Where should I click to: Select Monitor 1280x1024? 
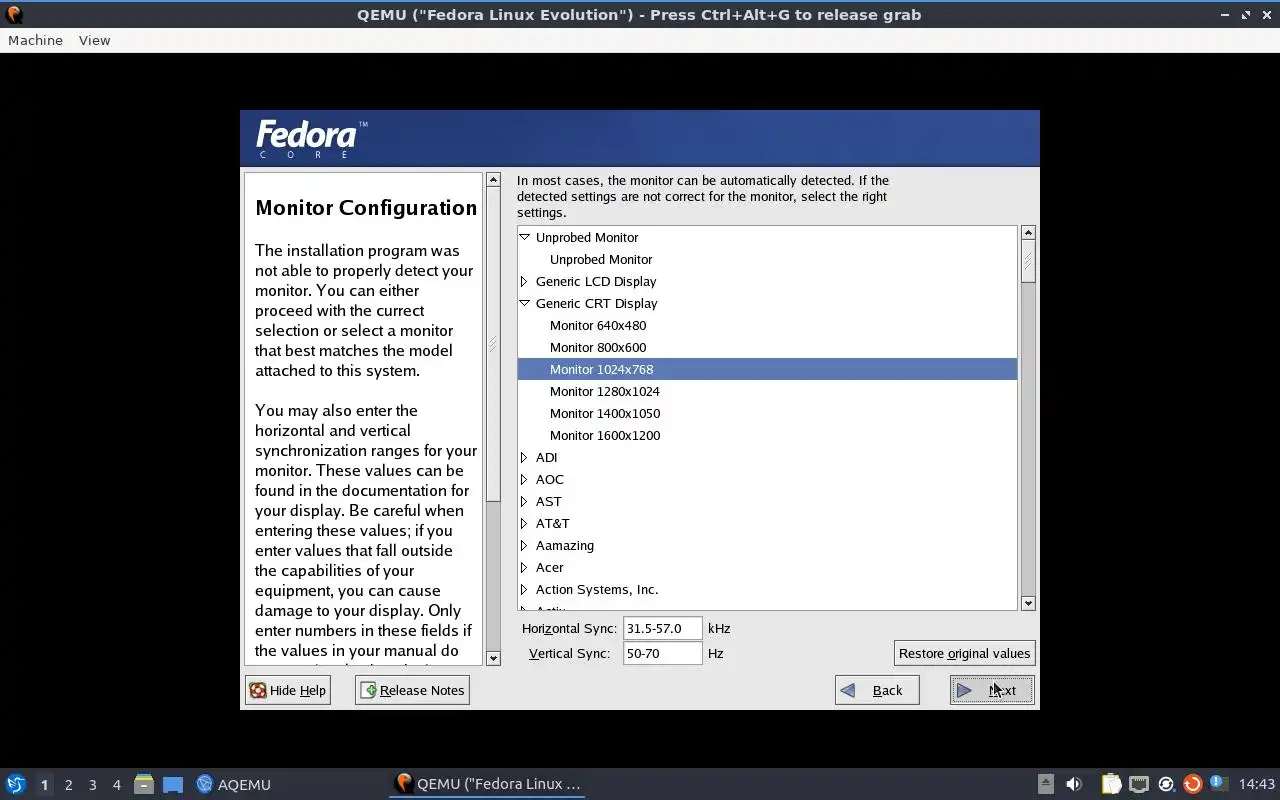tap(605, 391)
